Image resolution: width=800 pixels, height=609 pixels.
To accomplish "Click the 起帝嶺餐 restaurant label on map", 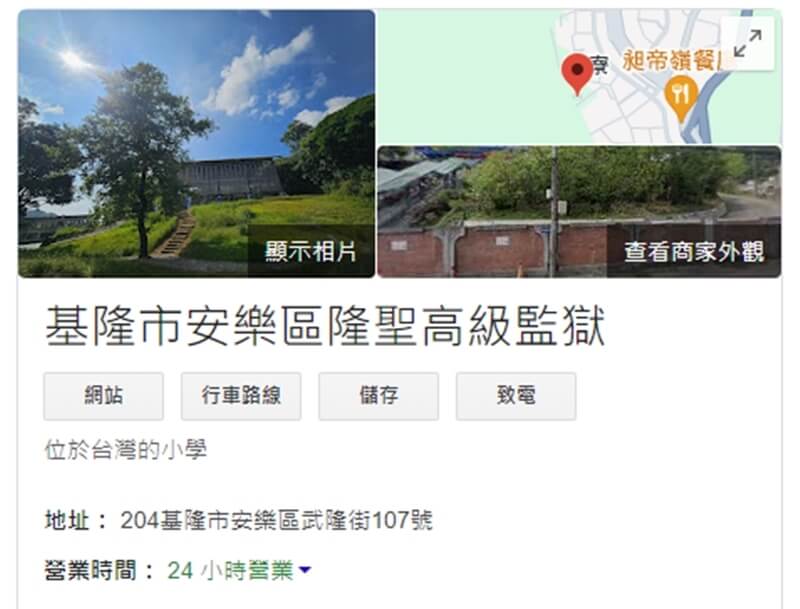I will [672, 61].
